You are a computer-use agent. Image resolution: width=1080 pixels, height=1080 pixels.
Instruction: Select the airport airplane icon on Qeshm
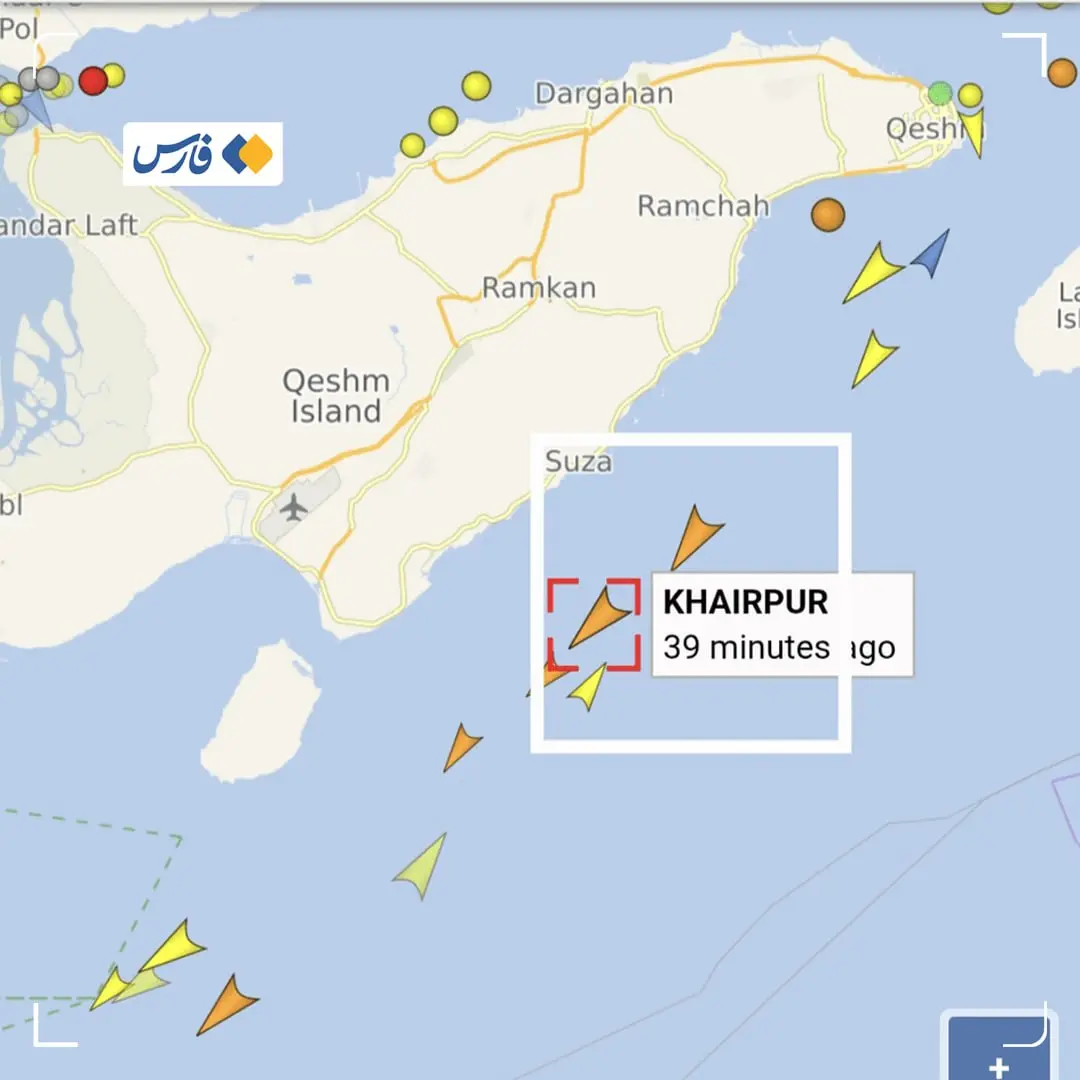tap(293, 507)
